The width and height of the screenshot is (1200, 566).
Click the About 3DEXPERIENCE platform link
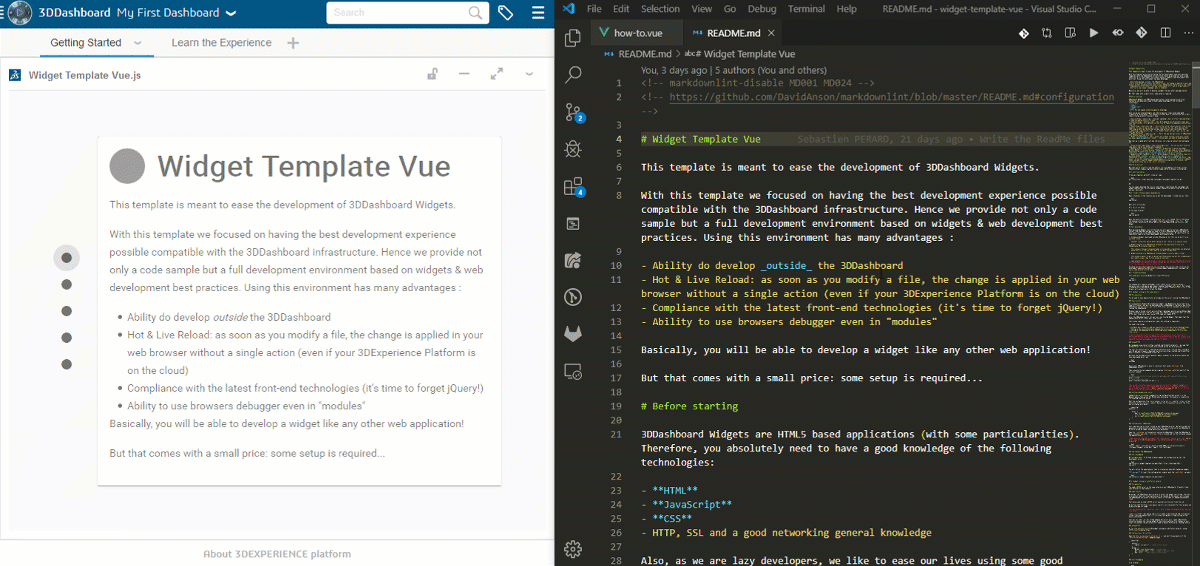pyautogui.click(x=277, y=554)
